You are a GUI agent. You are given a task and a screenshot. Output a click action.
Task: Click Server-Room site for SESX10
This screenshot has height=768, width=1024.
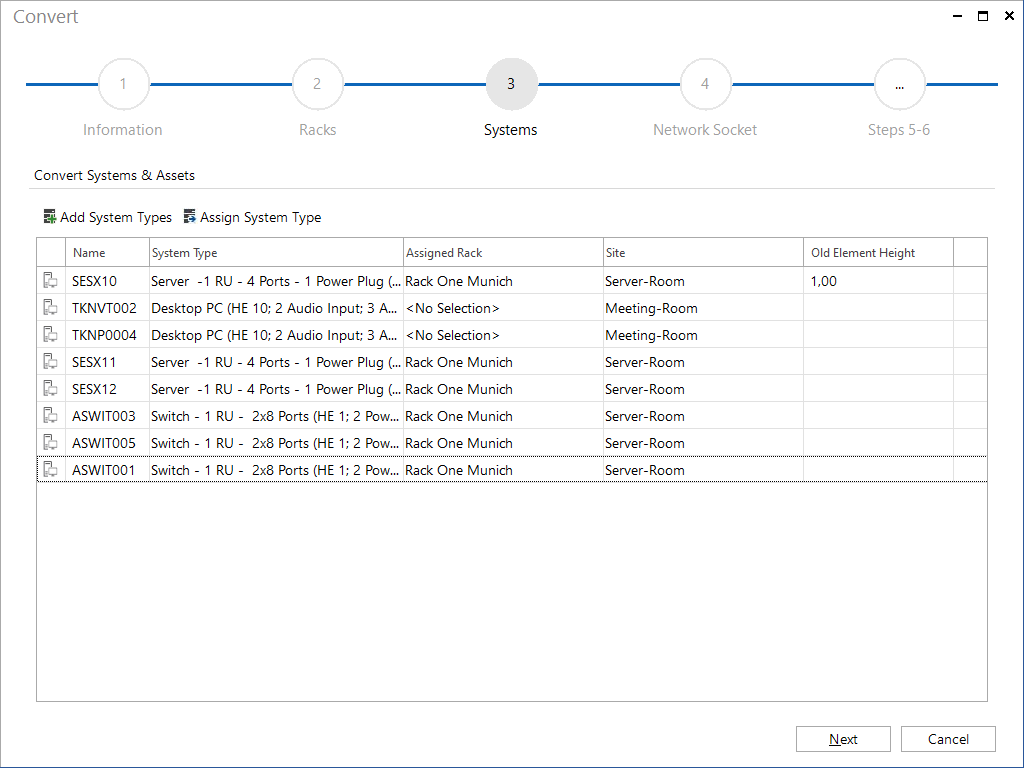(x=645, y=281)
